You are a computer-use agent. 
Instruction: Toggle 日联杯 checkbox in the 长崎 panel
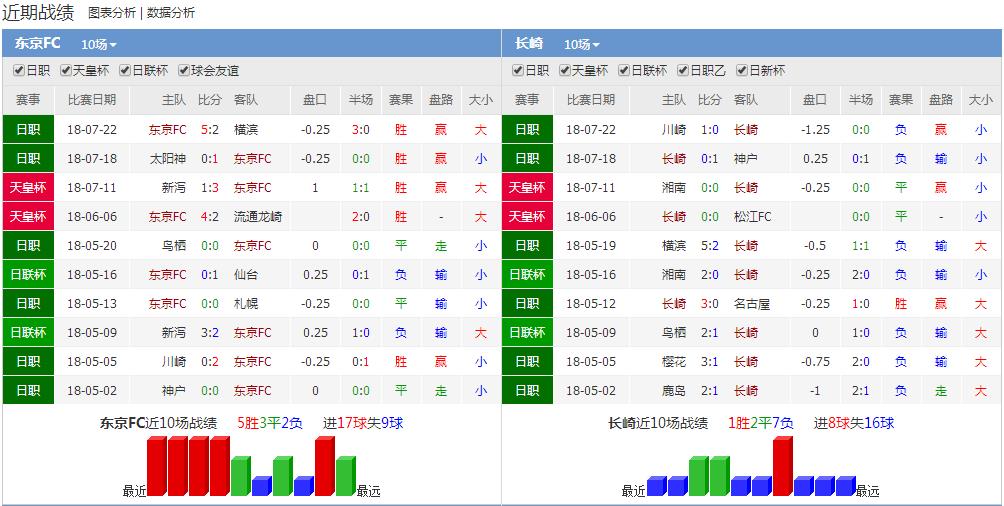pos(624,71)
